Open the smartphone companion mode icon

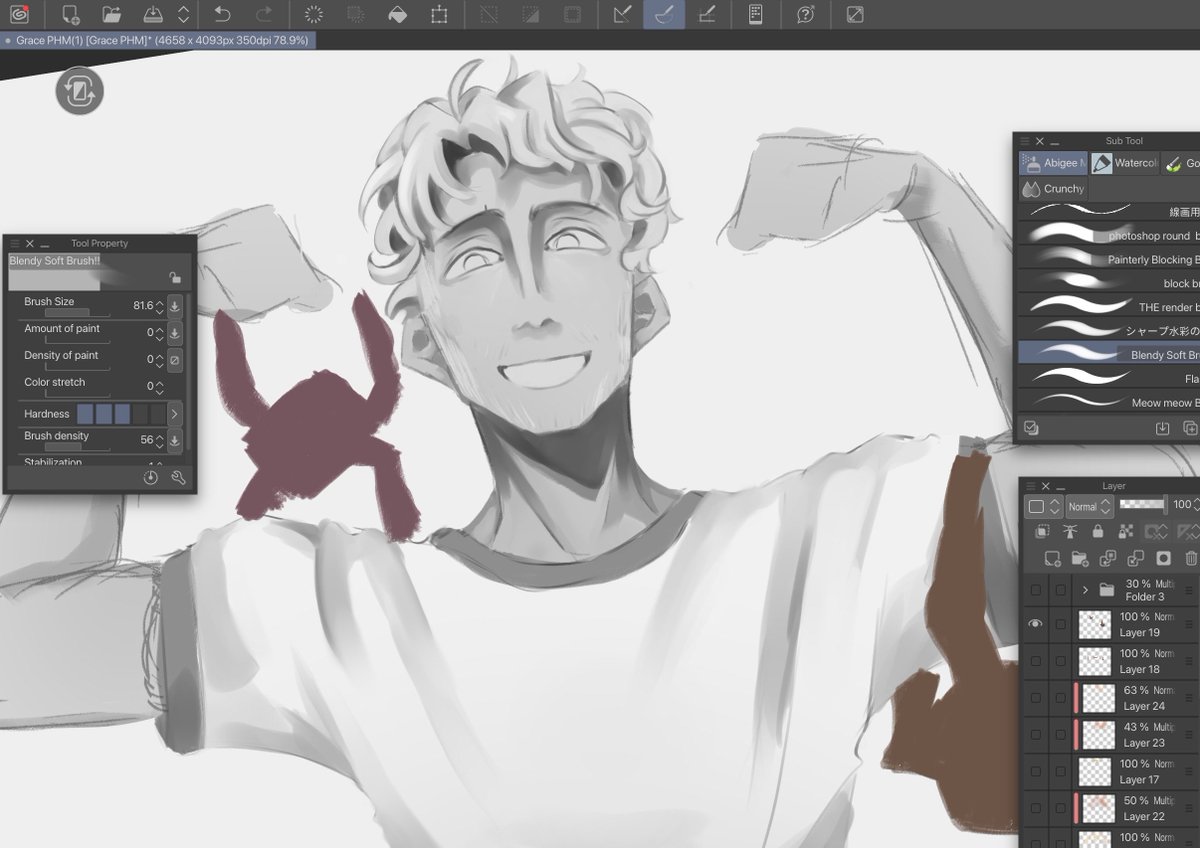click(x=756, y=14)
